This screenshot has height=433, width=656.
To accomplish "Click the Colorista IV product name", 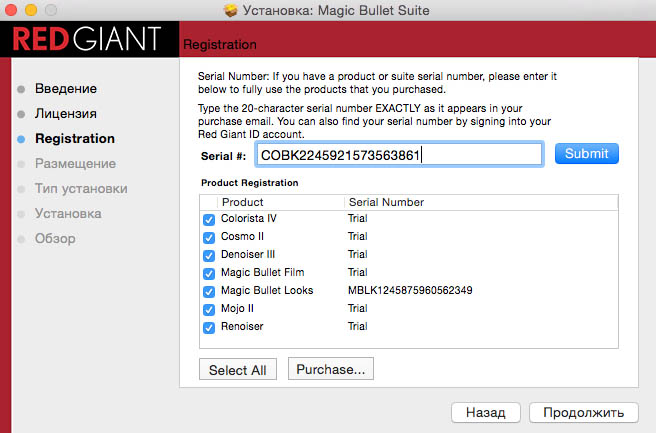I will [249, 218].
